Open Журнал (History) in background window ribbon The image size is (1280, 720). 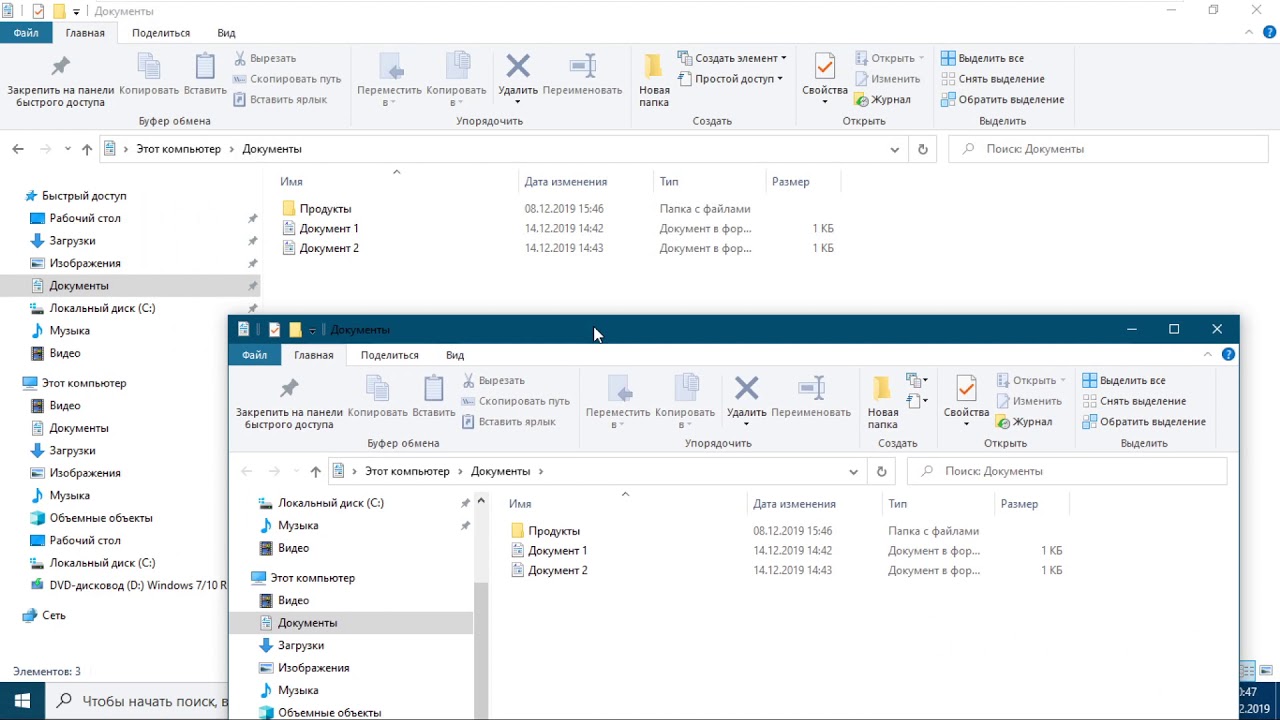click(x=882, y=100)
